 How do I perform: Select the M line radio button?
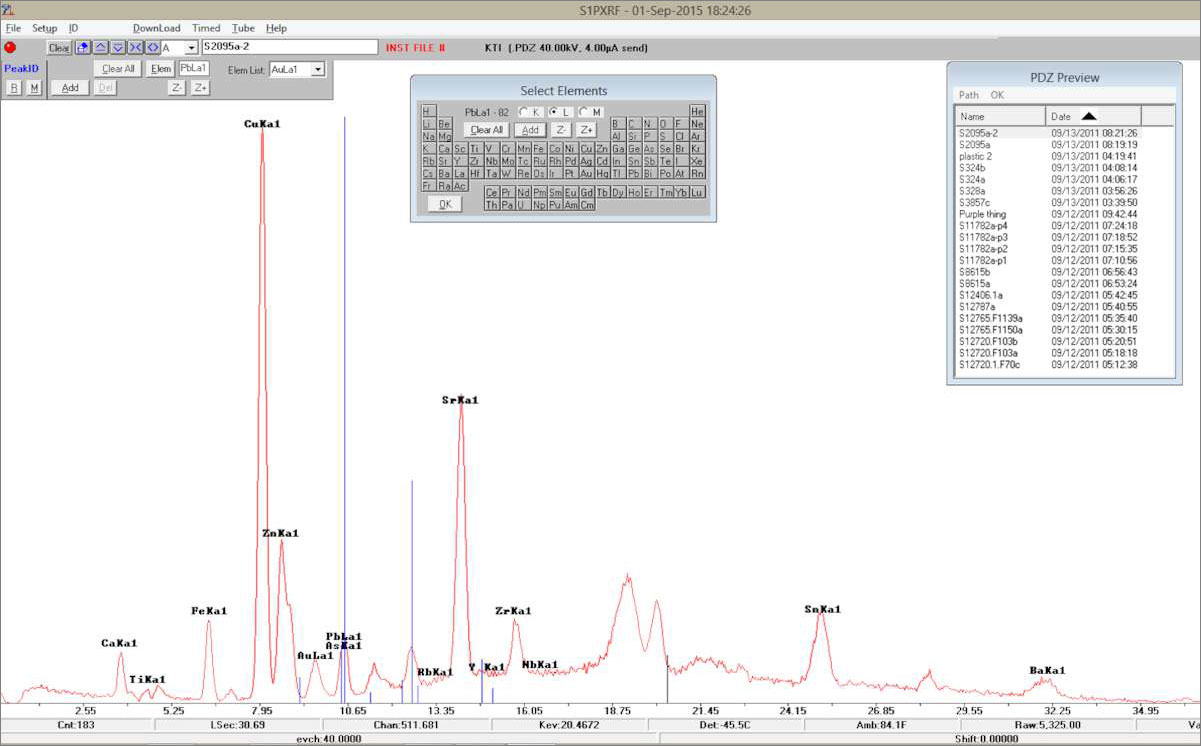[591, 112]
